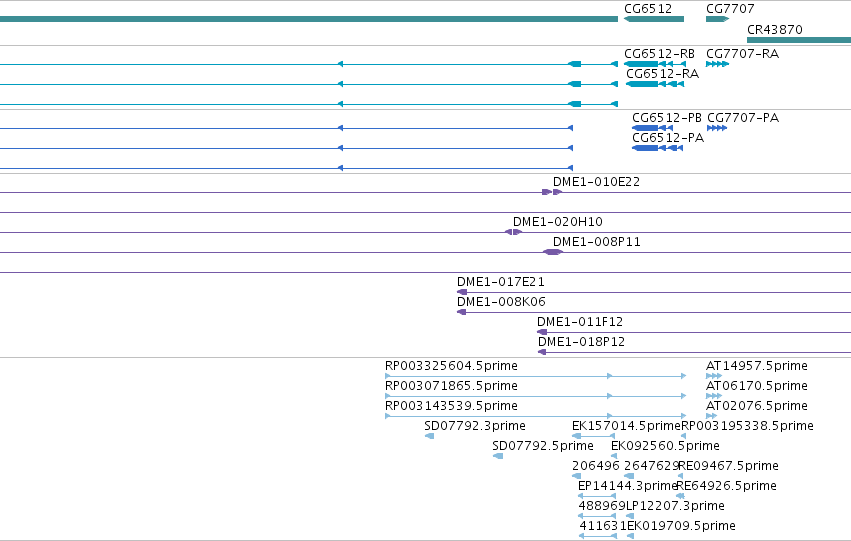
Task: Click the SD07792.5prime EST label
Action: [543, 447]
